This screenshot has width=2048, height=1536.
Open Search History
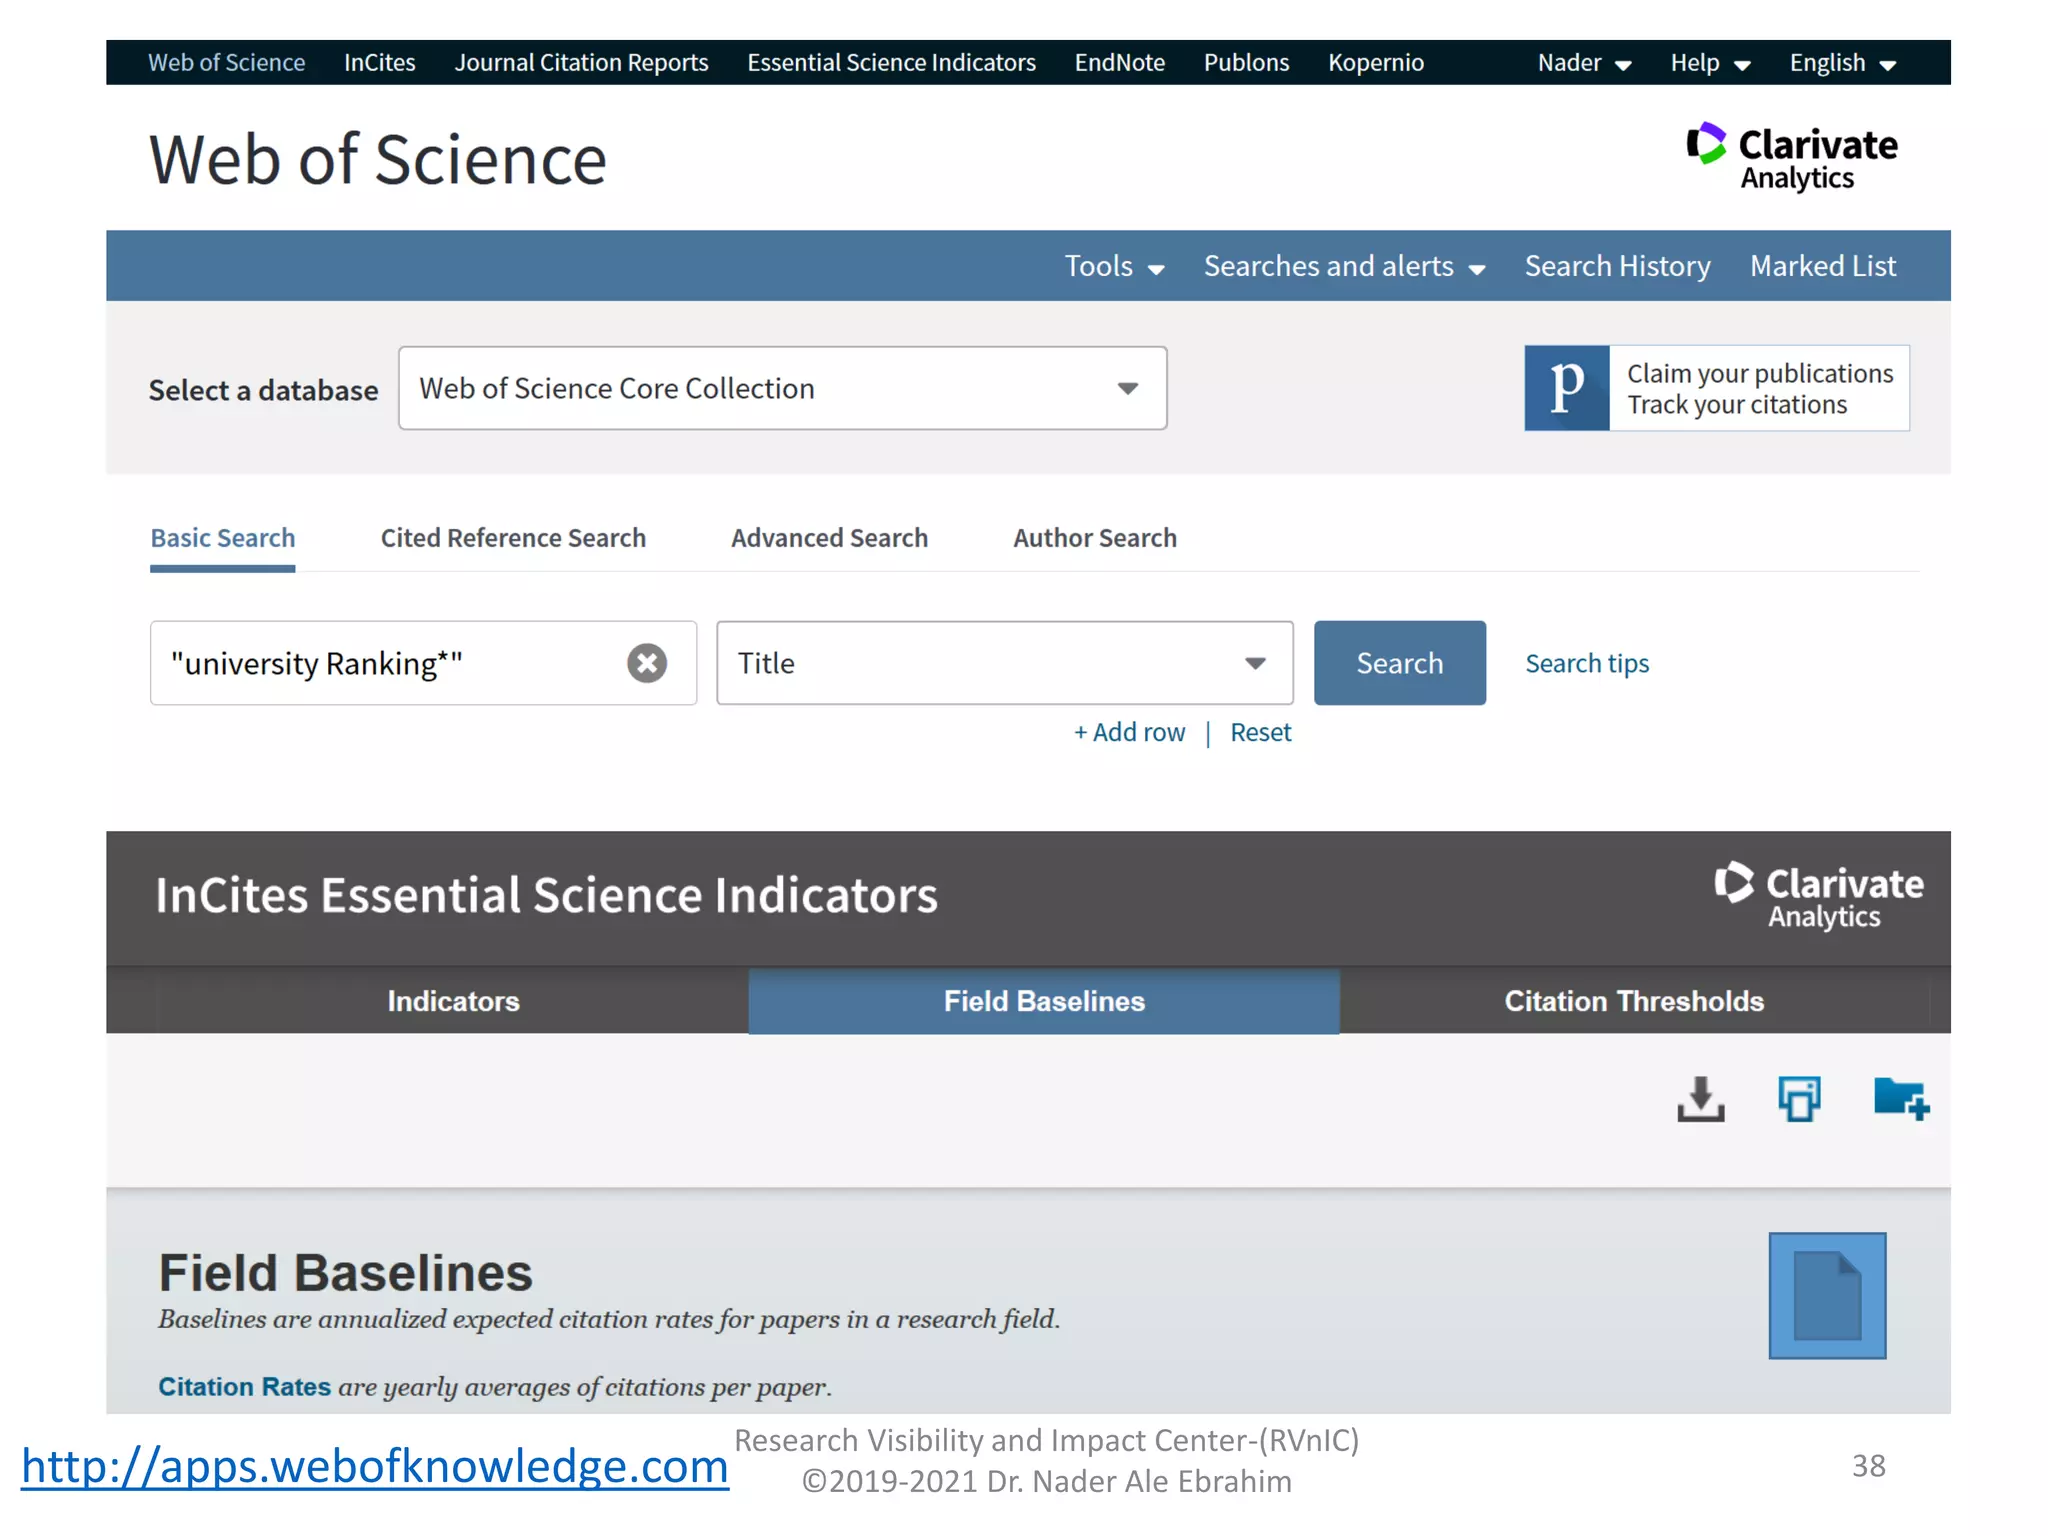pyautogui.click(x=1617, y=266)
